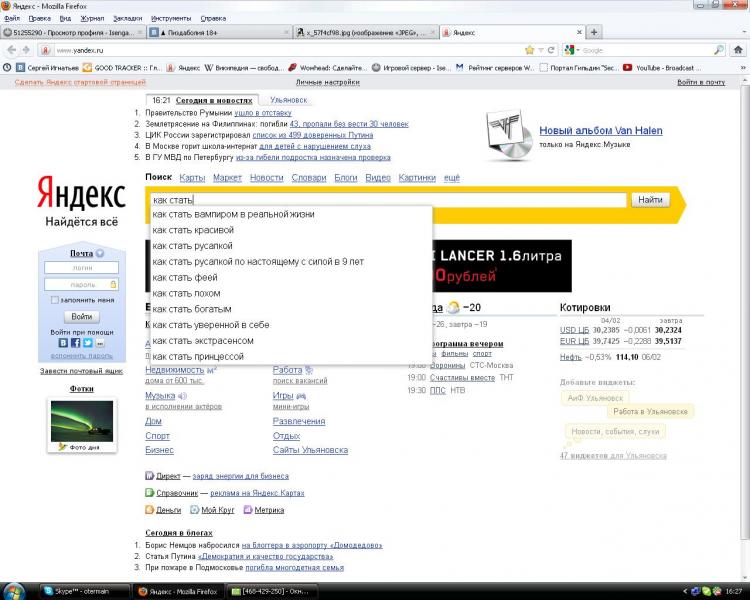
Task: Log in with the Facebook icon
Action: coord(76,343)
